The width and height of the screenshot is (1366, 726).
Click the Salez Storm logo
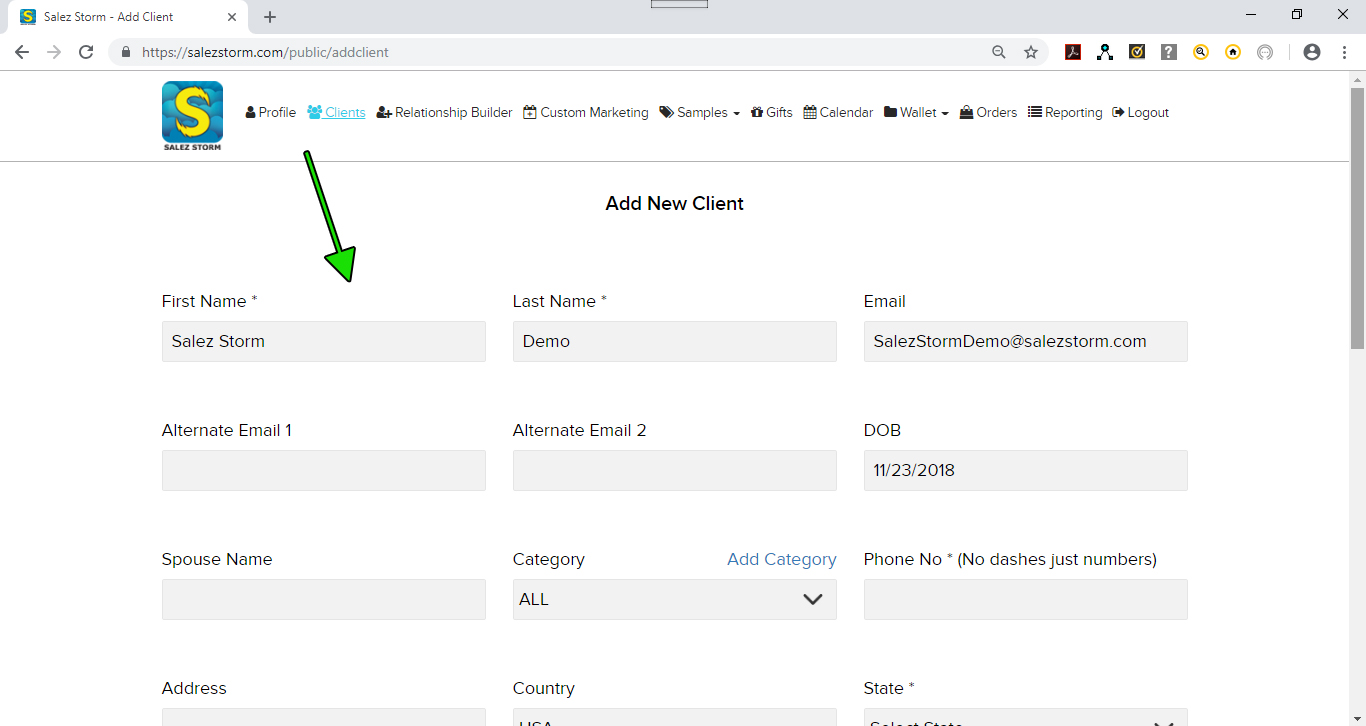click(x=192, y=116)
